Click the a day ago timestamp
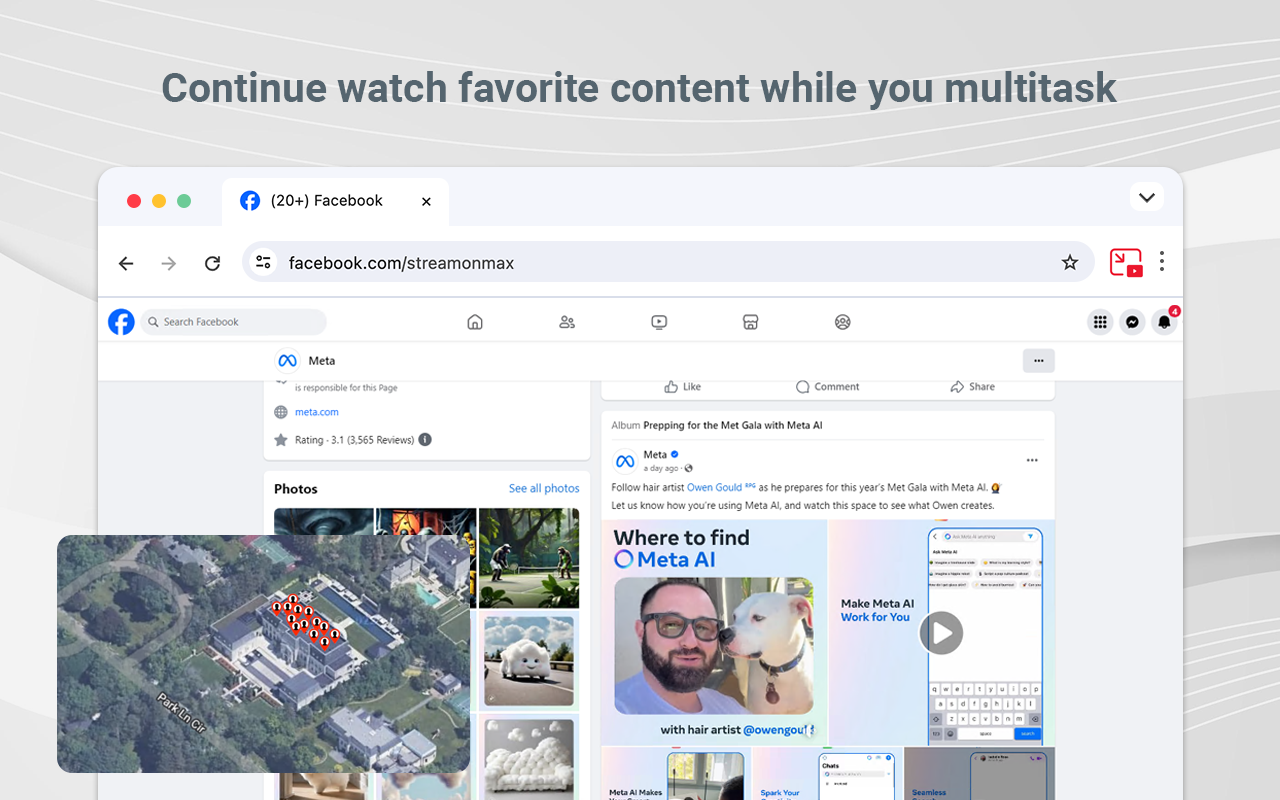Viewport: 1280px width, 800px height. click(661, 468)
